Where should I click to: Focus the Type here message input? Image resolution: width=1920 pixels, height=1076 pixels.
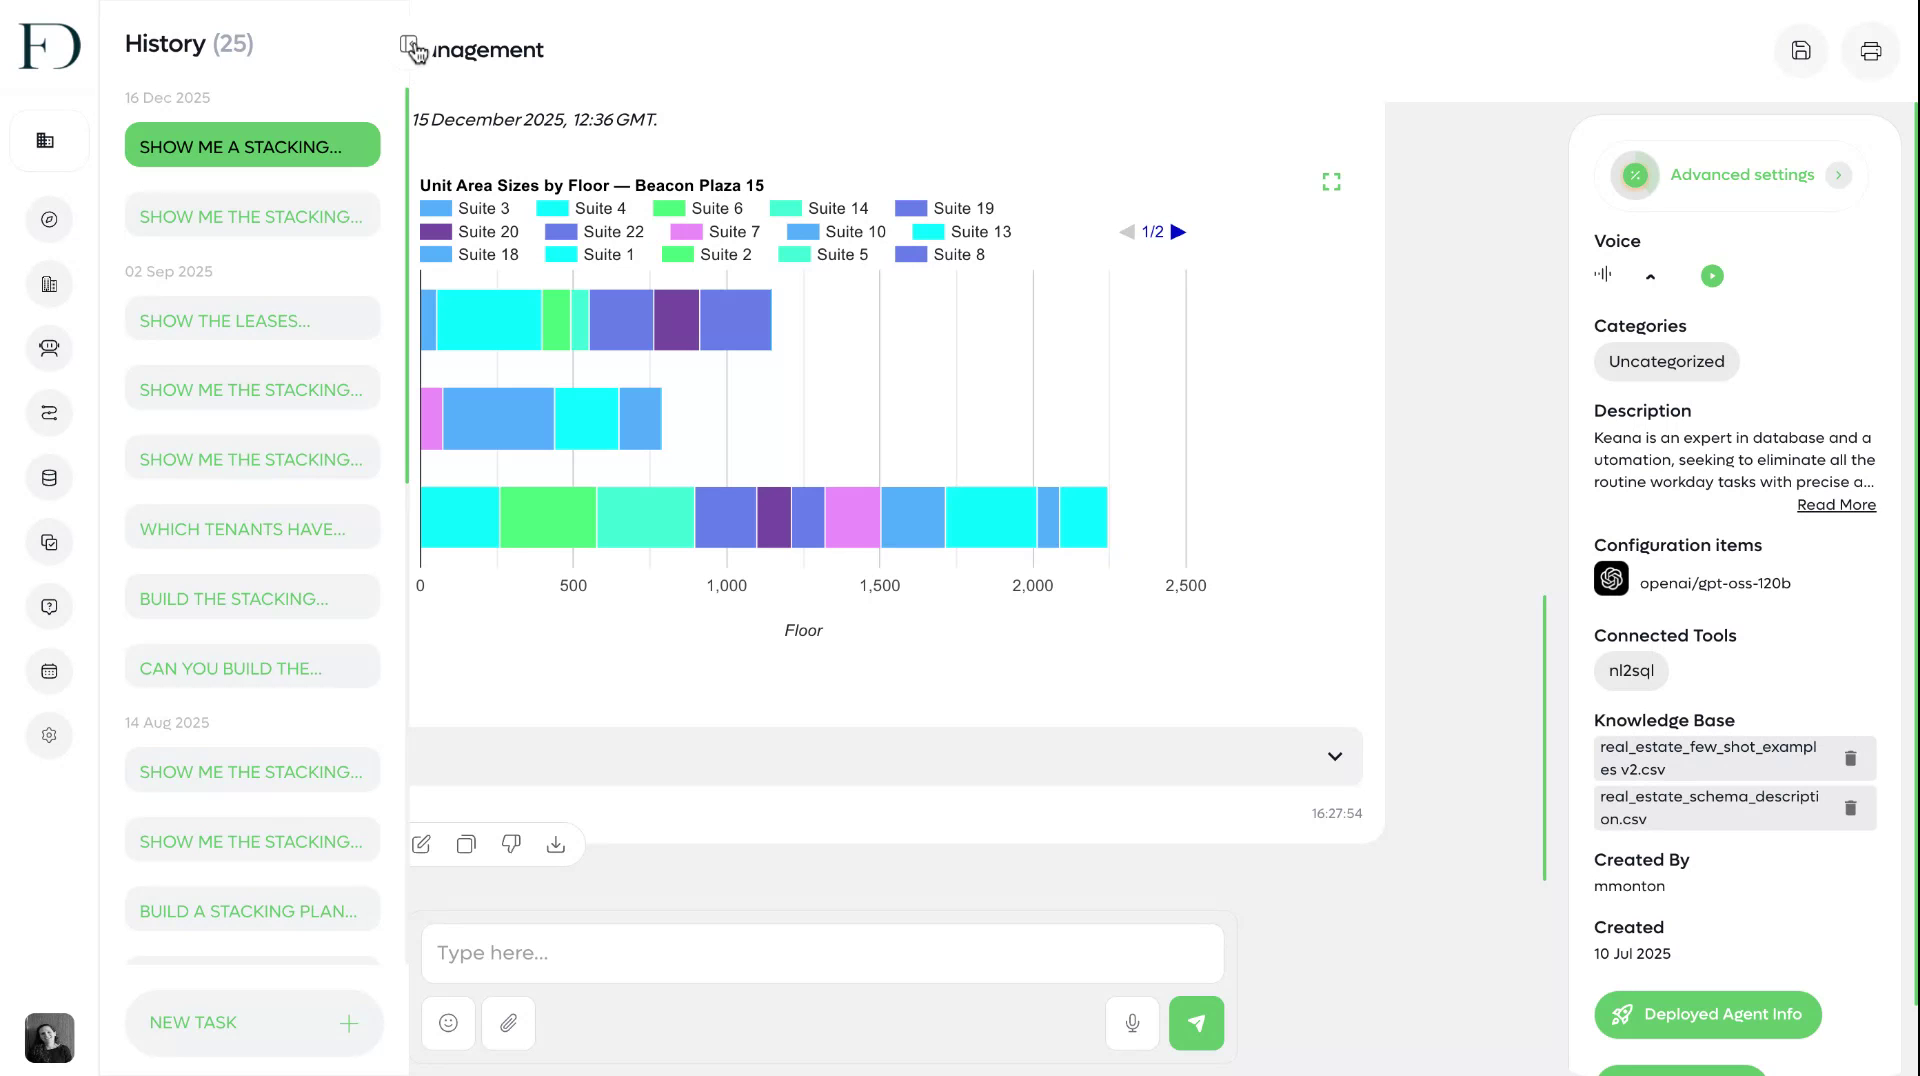(822, 953)
